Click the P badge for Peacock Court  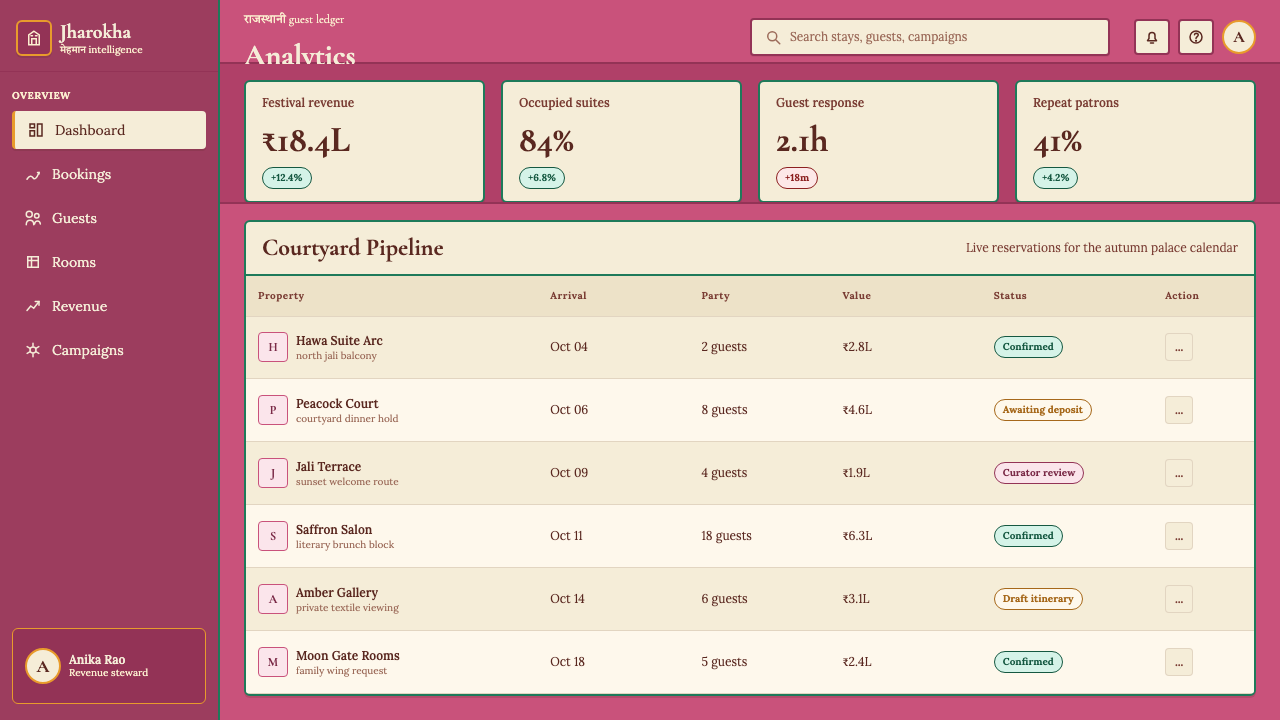pyautogui.click(x=273, y=410)
